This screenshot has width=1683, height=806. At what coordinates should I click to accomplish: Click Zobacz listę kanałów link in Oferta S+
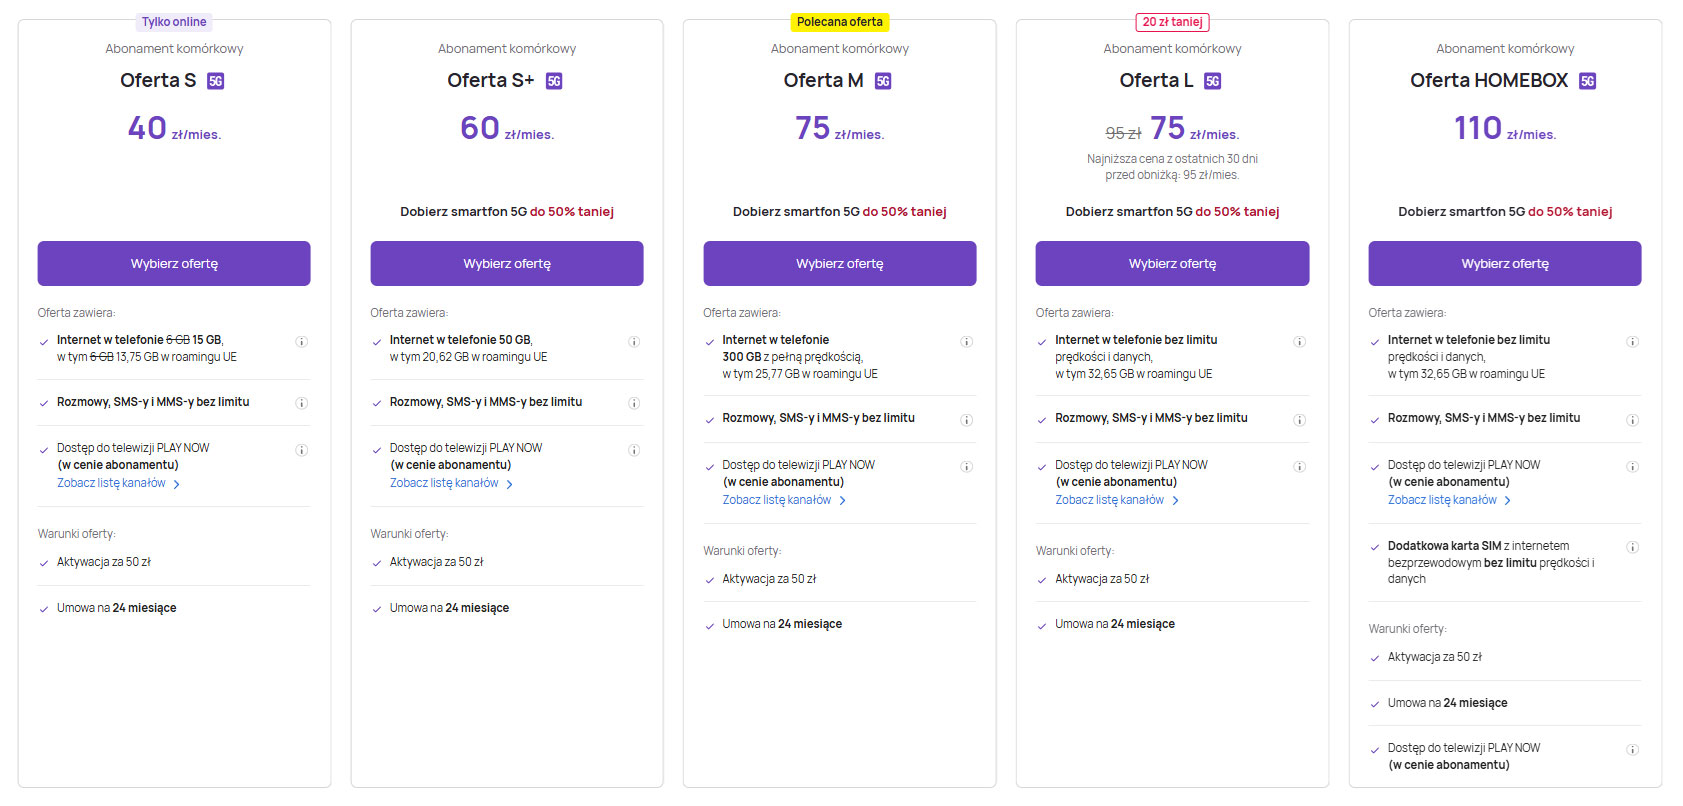click(x=444, y=483)
